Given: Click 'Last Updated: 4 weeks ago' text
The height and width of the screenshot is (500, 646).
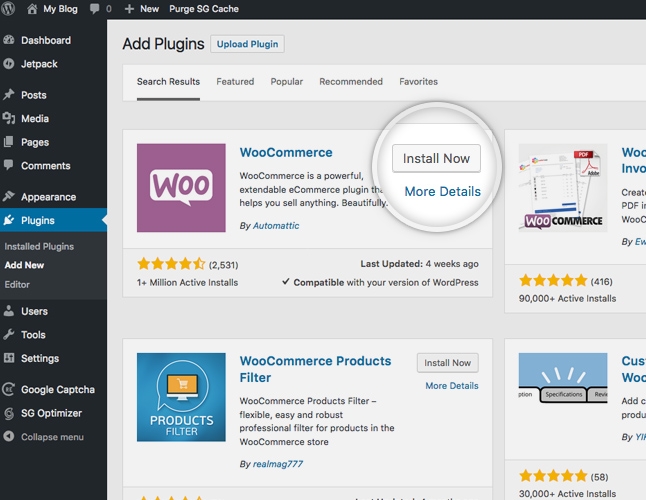Looking at the screenshot, I should click(419, 264).
